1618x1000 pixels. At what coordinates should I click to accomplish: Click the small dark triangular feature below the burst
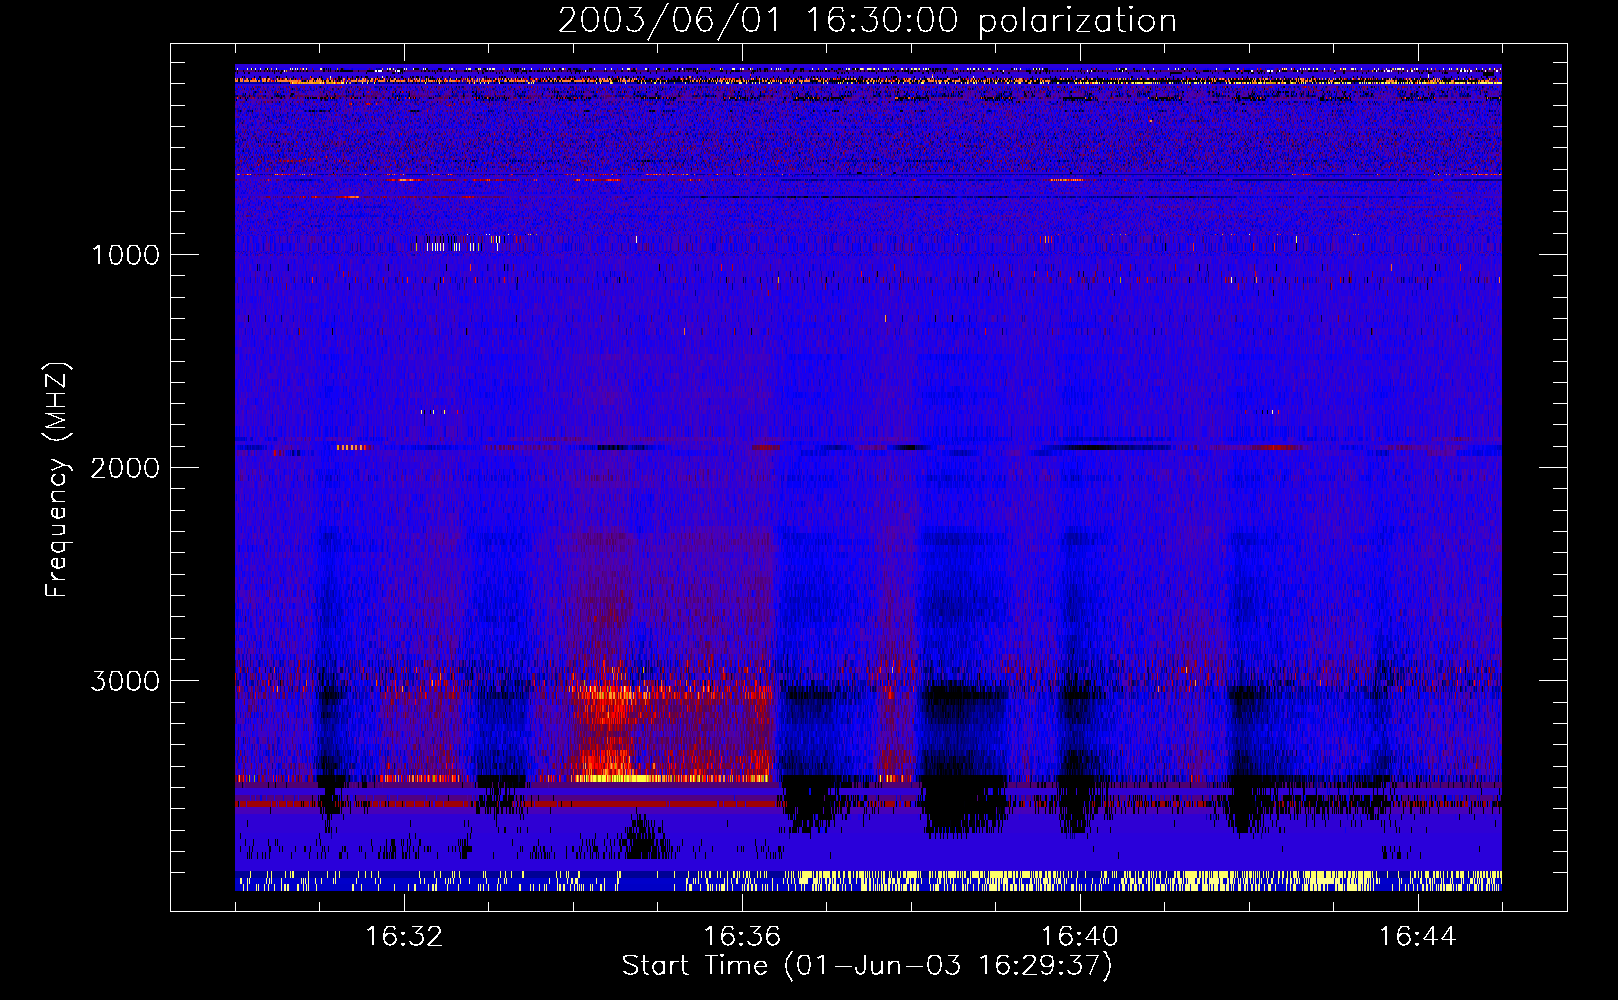[643, 837]
